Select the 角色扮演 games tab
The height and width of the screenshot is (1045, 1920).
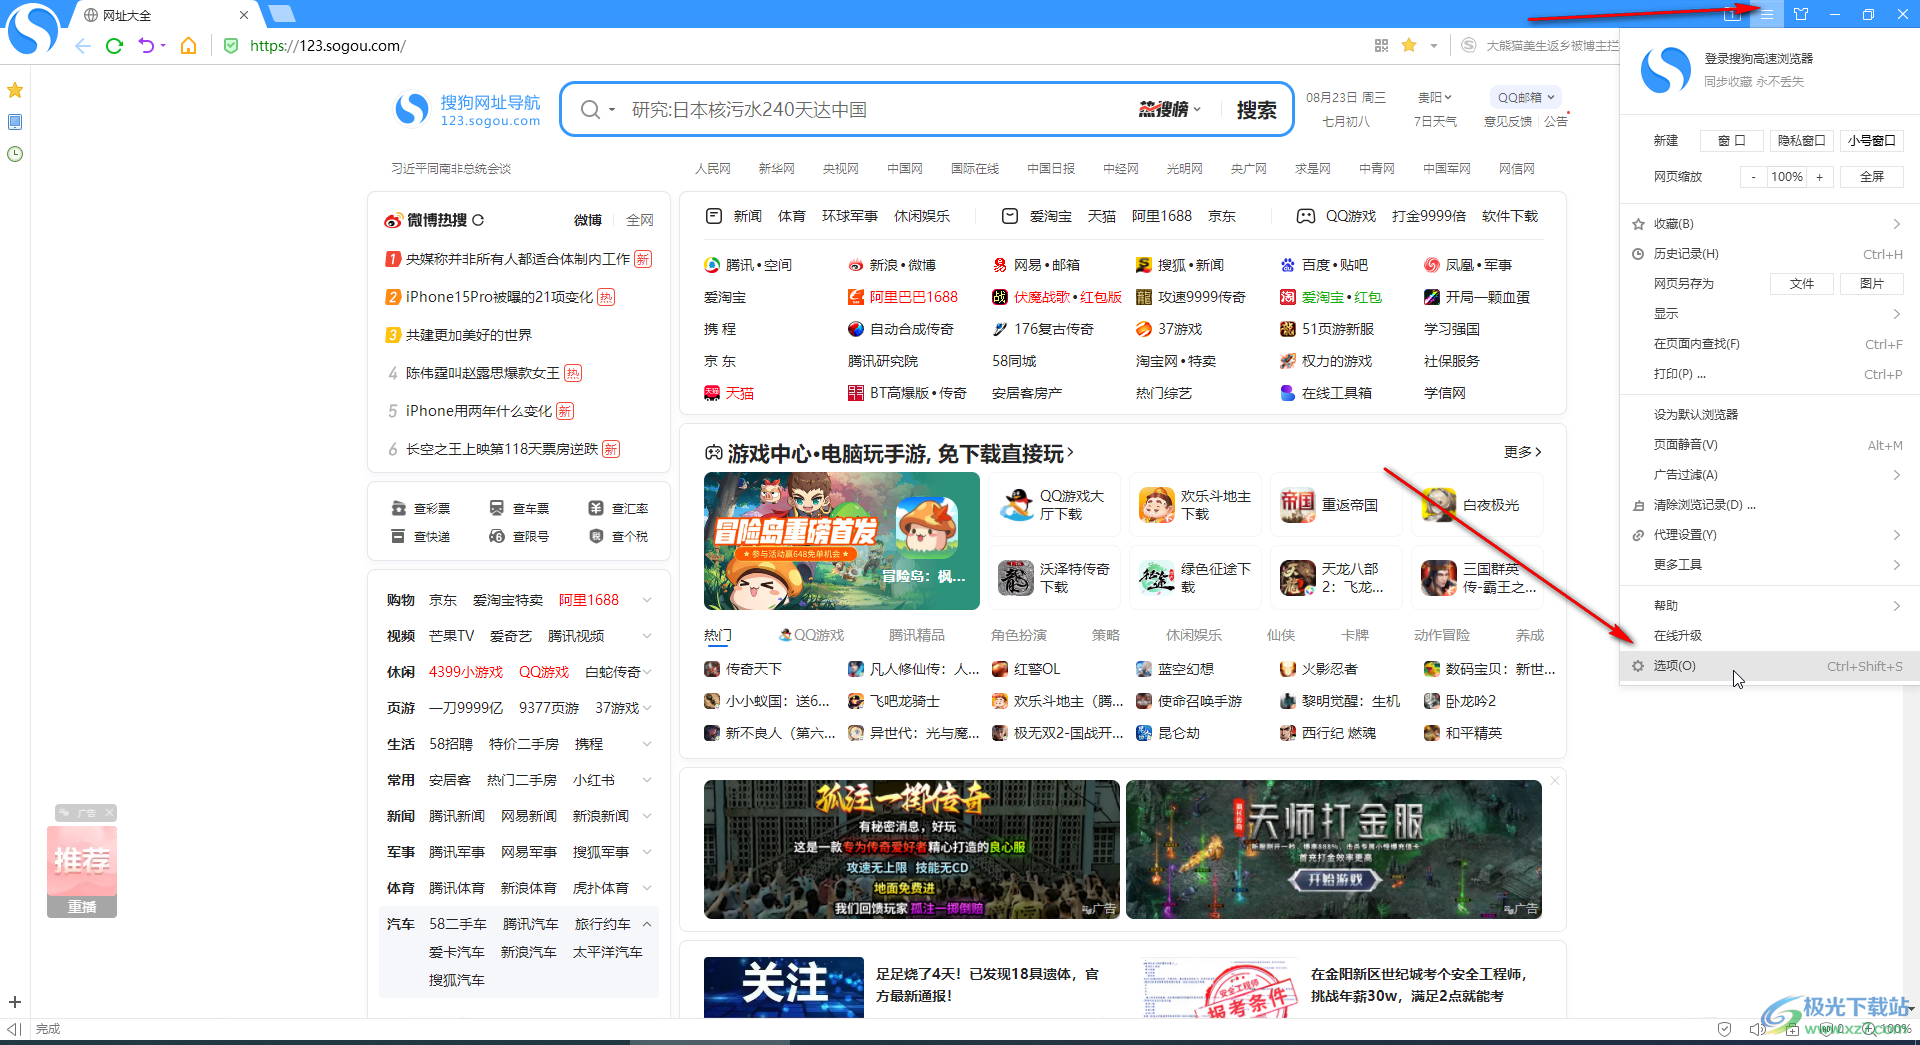(1019, 635)
